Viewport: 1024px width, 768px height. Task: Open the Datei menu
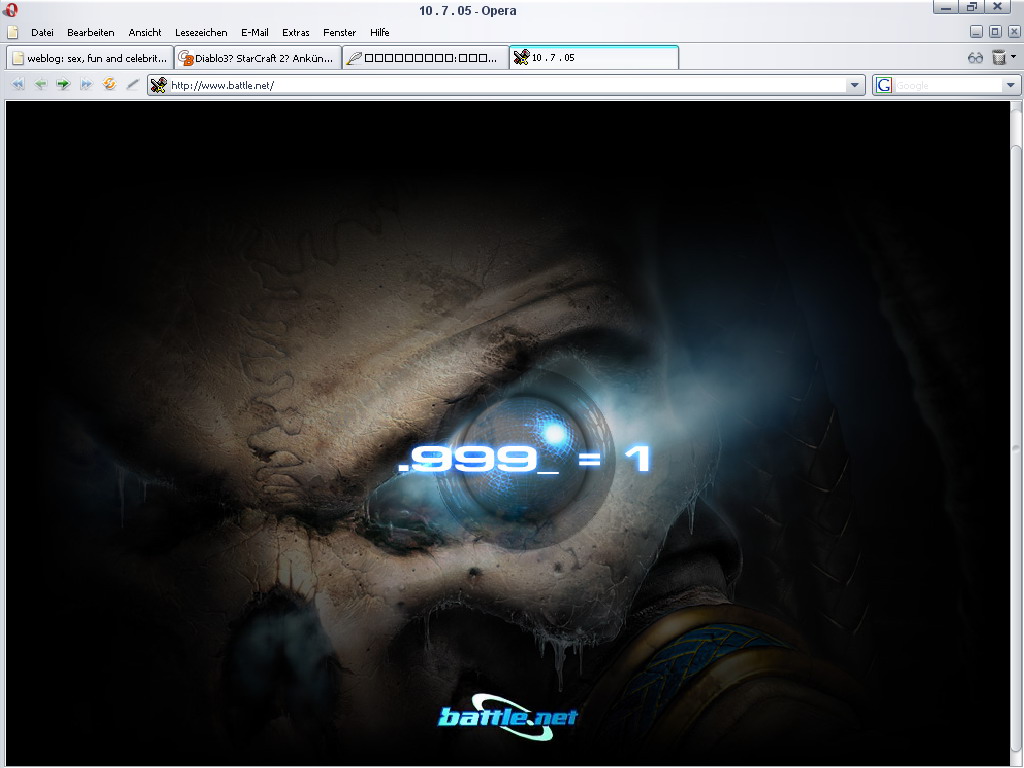42,32
